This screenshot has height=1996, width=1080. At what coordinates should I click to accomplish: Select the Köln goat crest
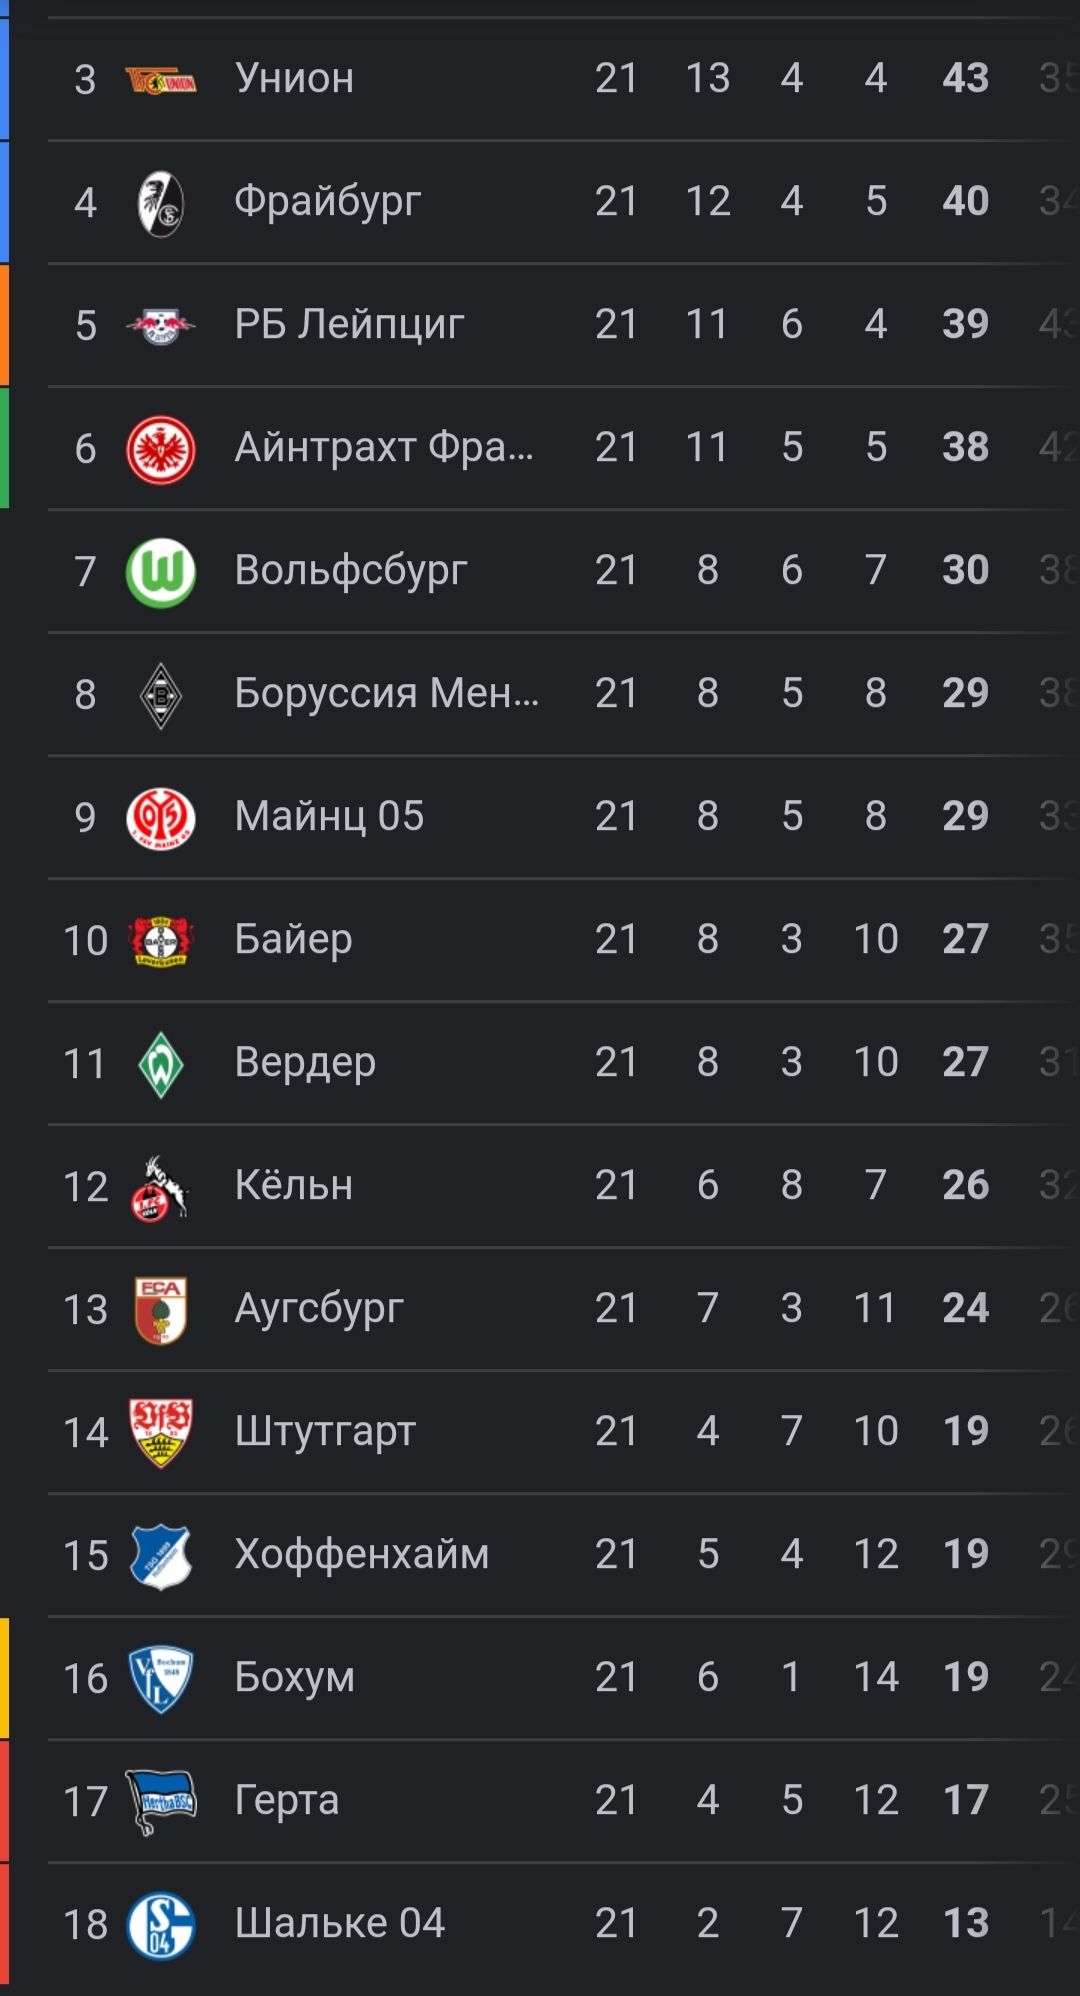(x=161, y=1187)
